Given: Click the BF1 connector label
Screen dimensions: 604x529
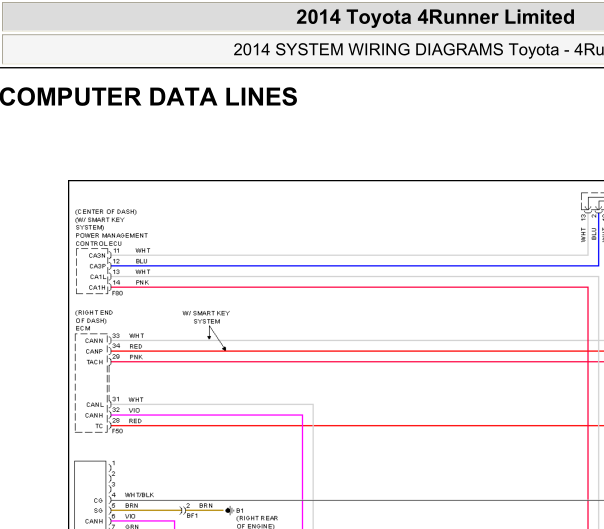Looking at the screenshot, I should [192, 516].
